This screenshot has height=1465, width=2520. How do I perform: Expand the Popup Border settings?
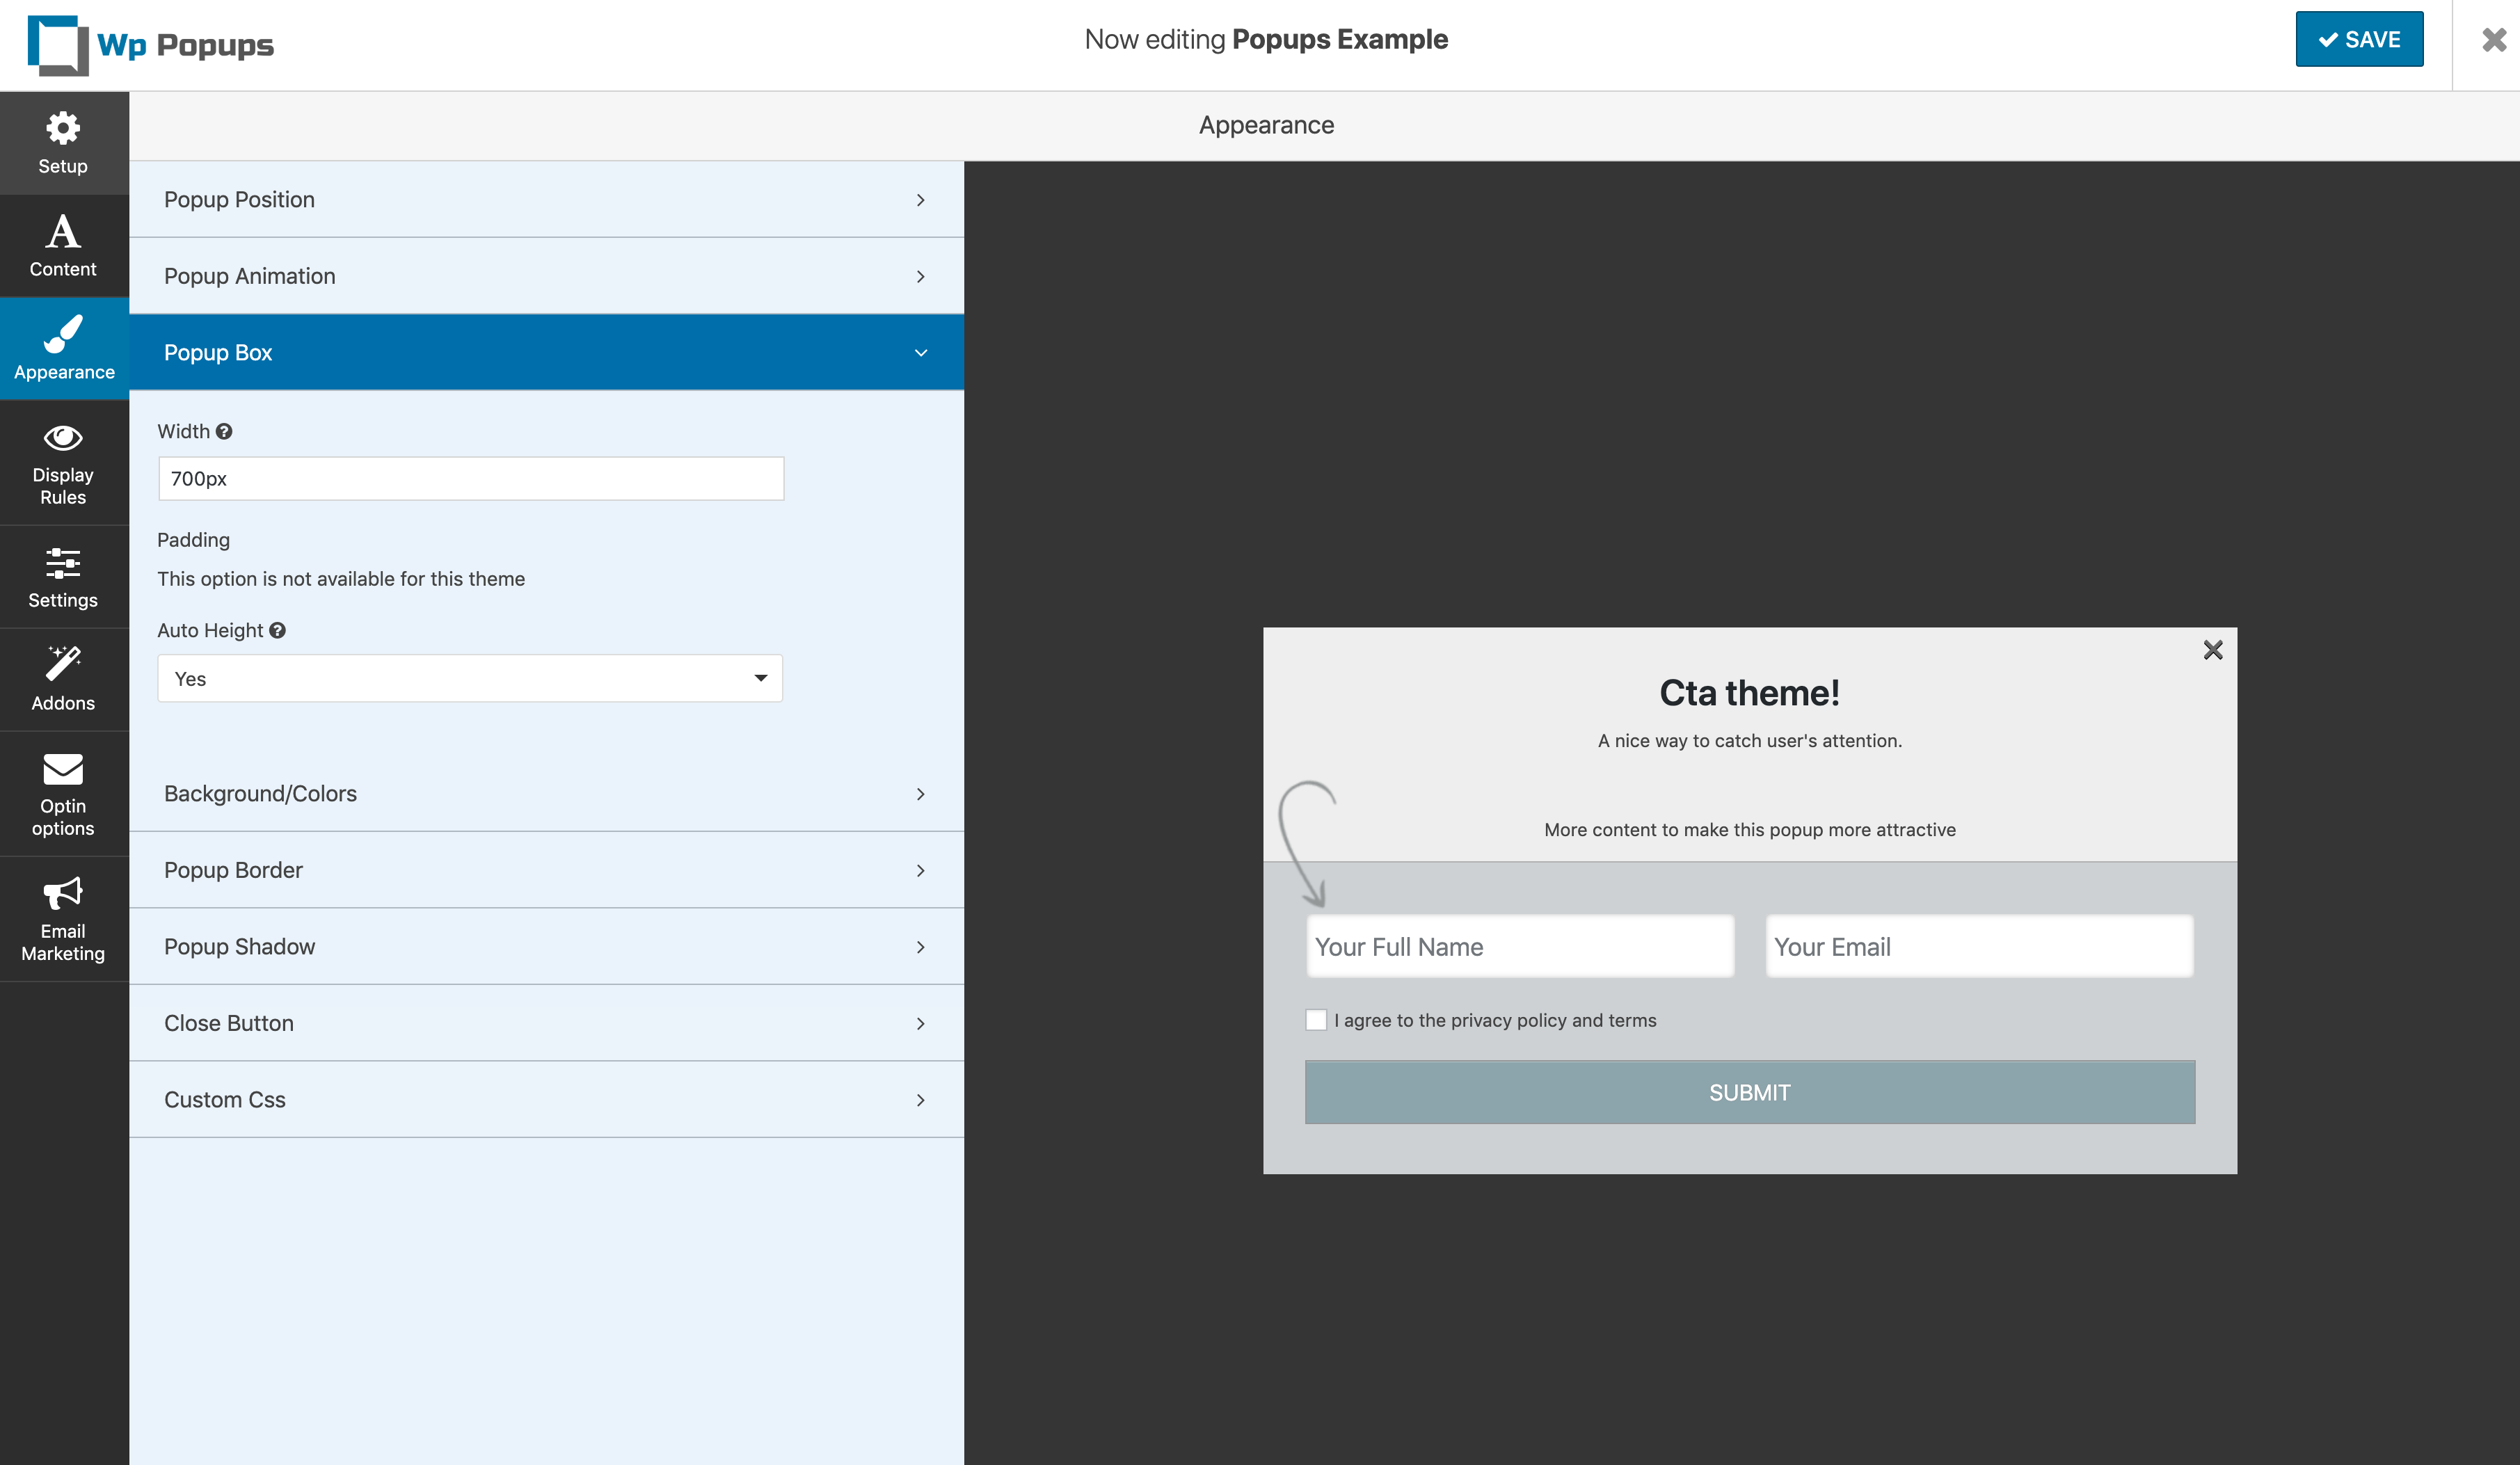tap(548, 869)
